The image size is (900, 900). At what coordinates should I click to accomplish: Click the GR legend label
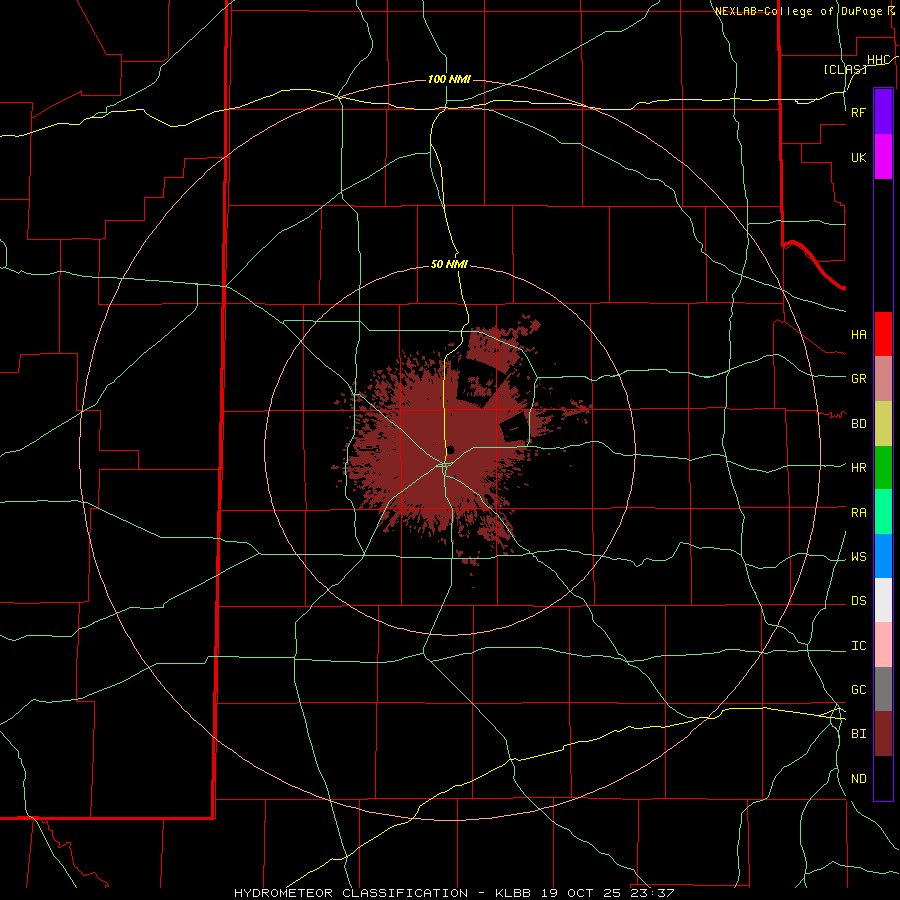pos(859,379)
